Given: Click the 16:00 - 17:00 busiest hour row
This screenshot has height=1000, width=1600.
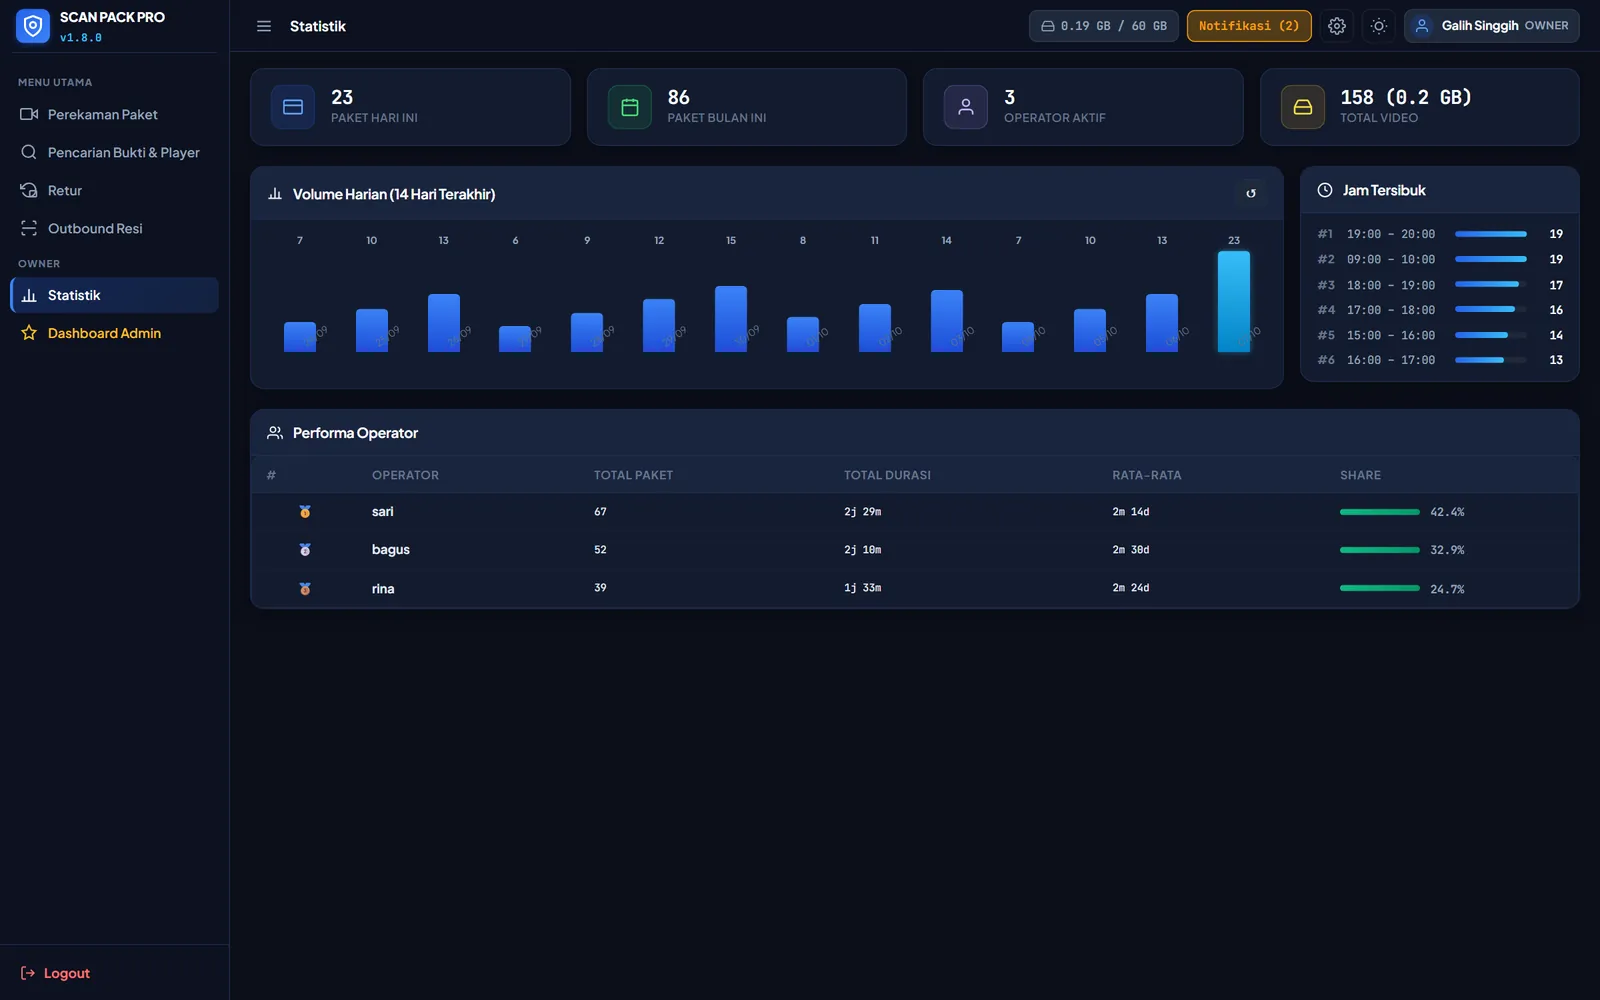Looking at the screenshot, I should click(x=1440, y=360).
